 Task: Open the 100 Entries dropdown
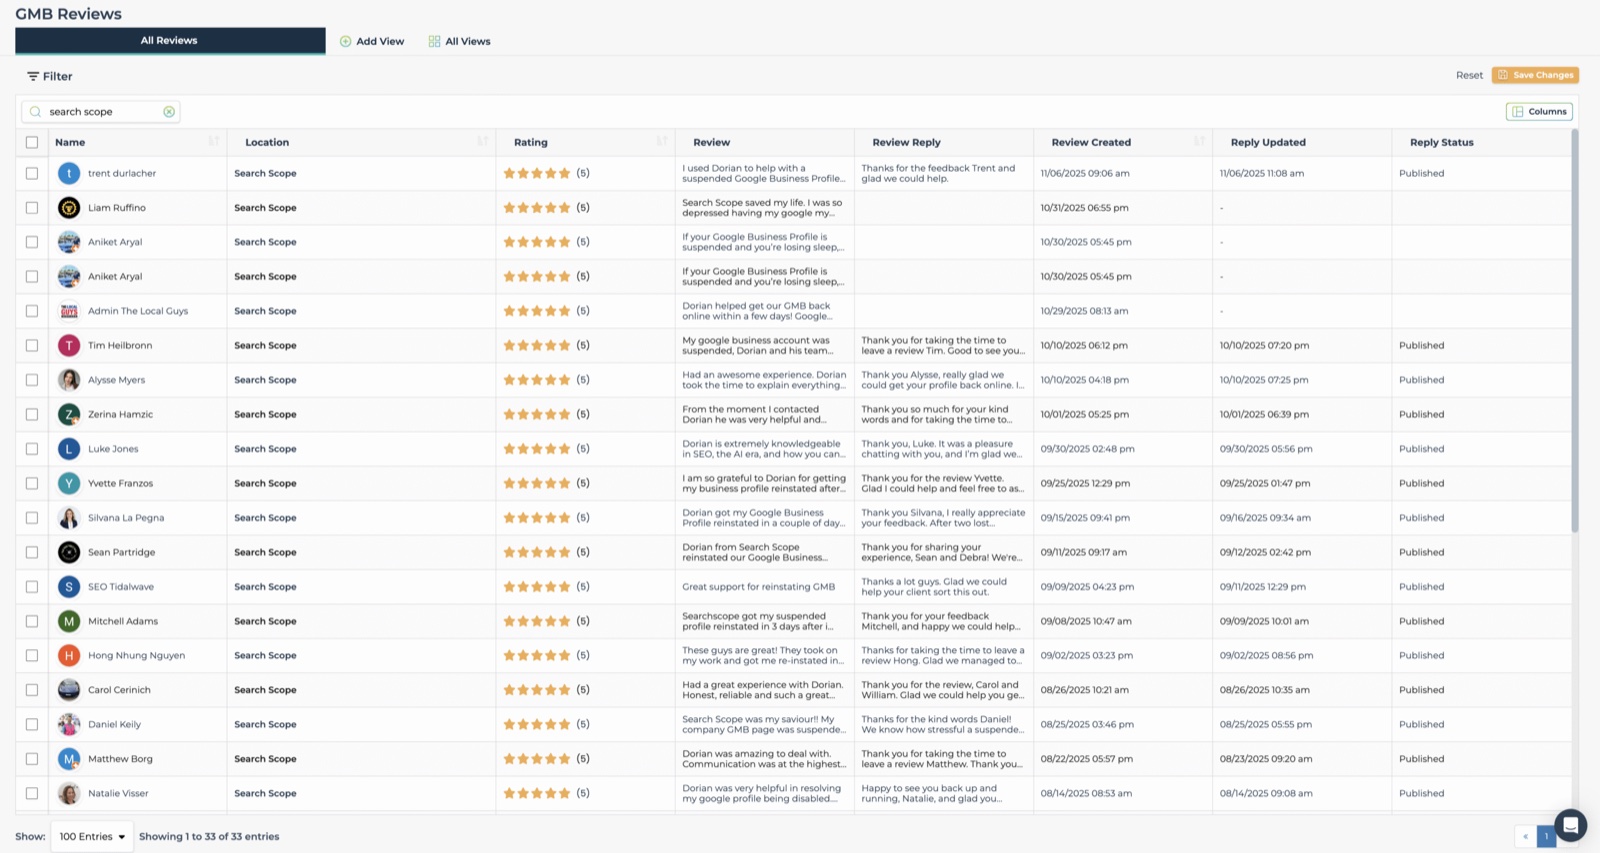pyautogui.click(x=92, y=836)
